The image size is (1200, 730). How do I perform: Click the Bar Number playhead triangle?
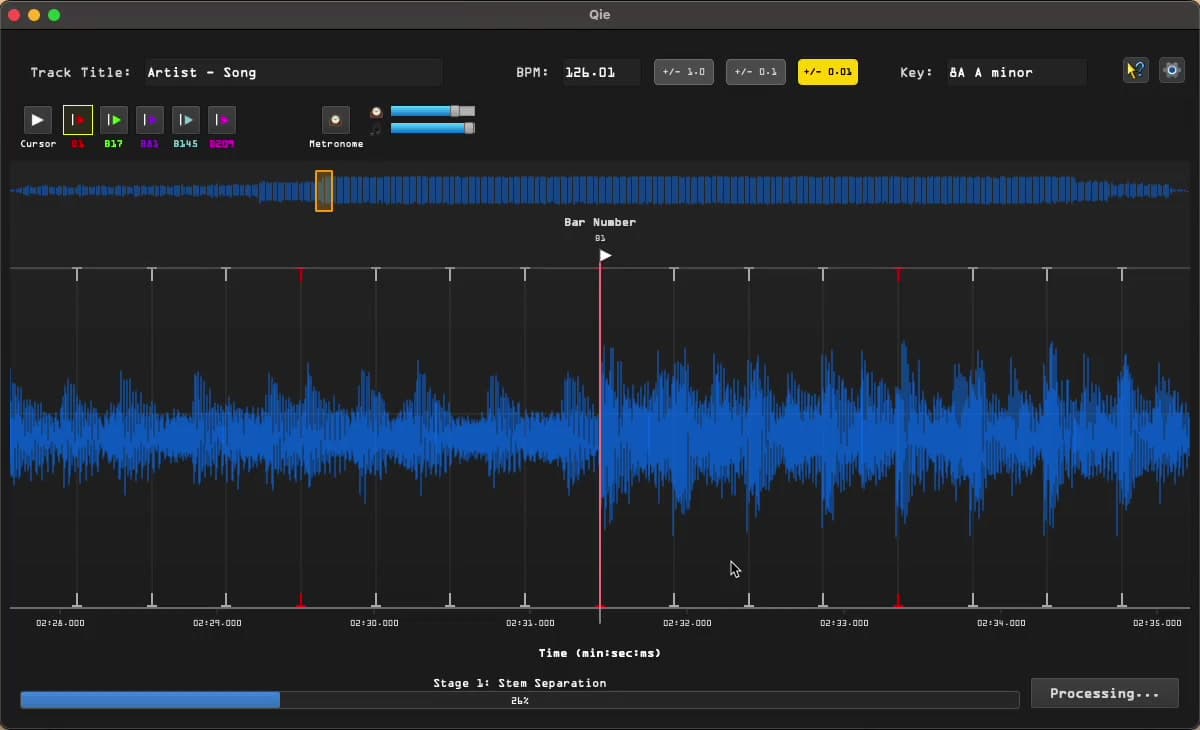(x=604, y=255)
